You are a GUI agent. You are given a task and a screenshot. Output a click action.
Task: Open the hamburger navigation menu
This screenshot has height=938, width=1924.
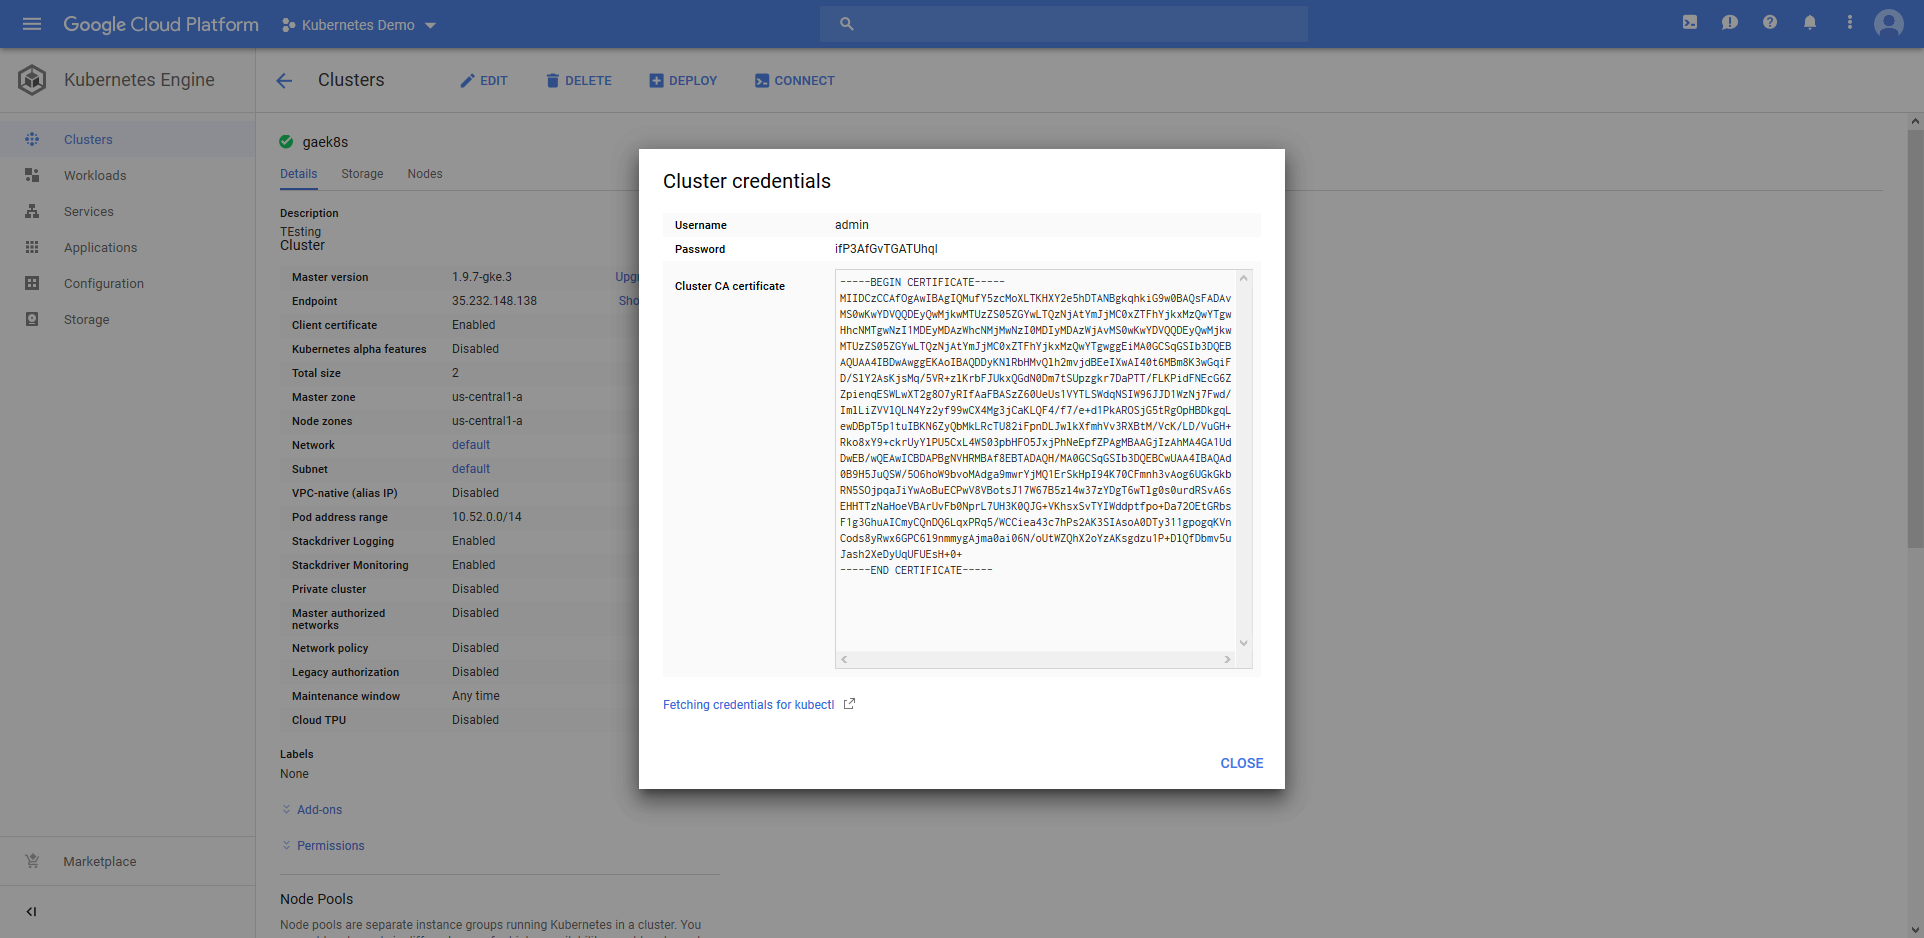click(x=32, y=24)
